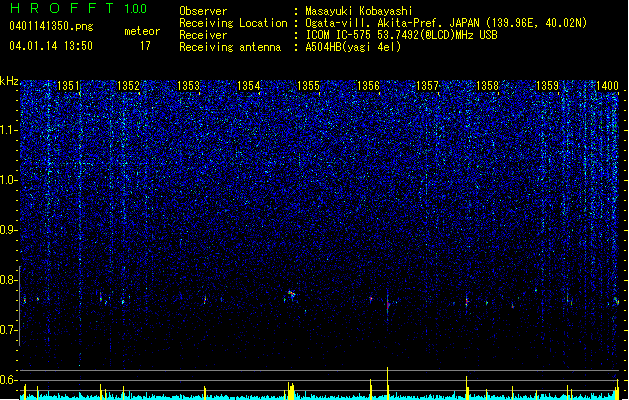Image resolution: width=629 pixels, height=400 pixels.
Task: Click the 0.6 kHz frequency tick label
Action: 9,380
